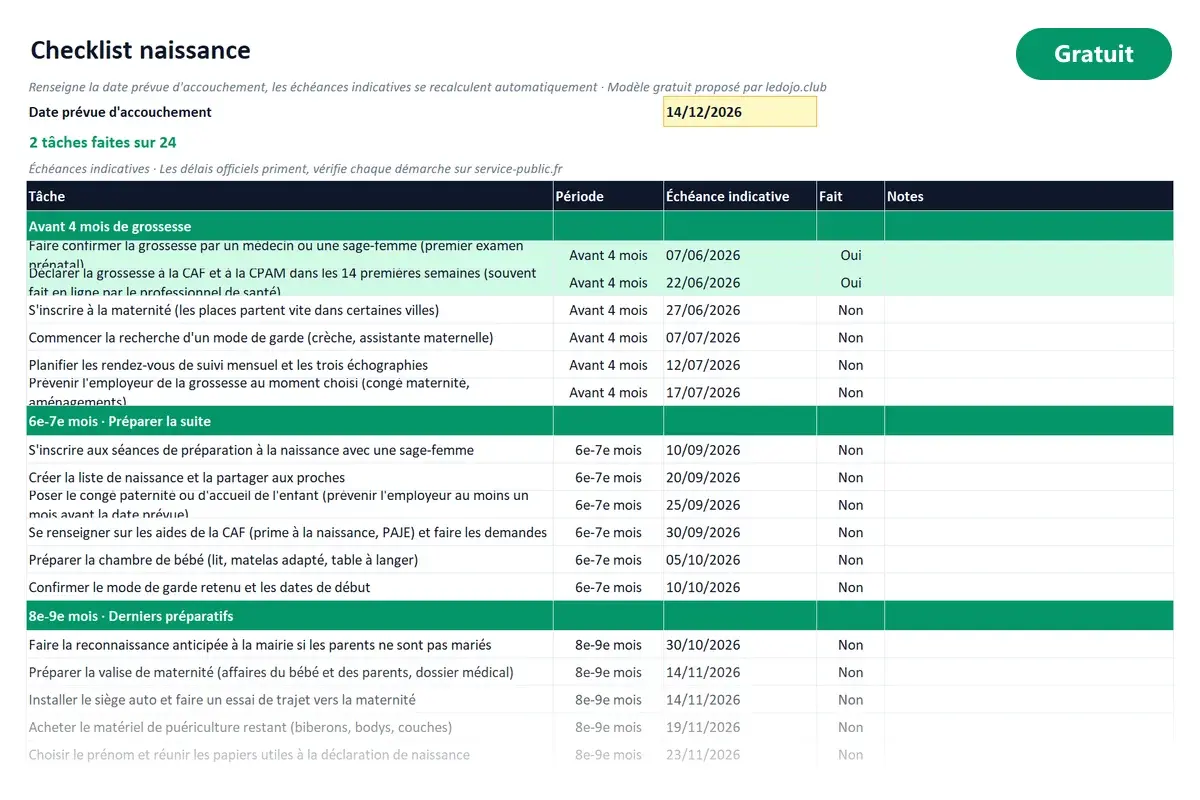
Task: Click the date cell 27/06/2026
Action: (x=740, y=310)
